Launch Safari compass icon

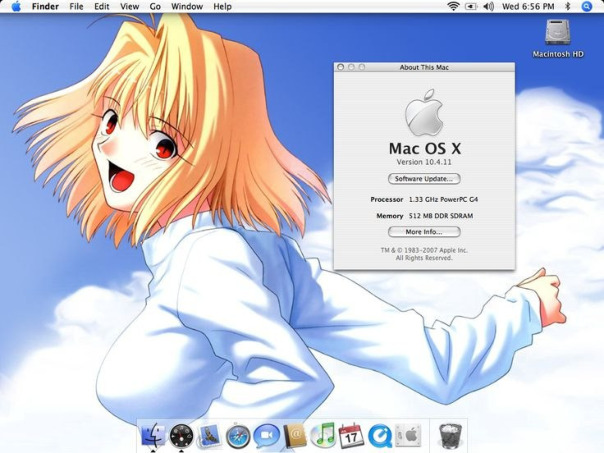point(238,435)
